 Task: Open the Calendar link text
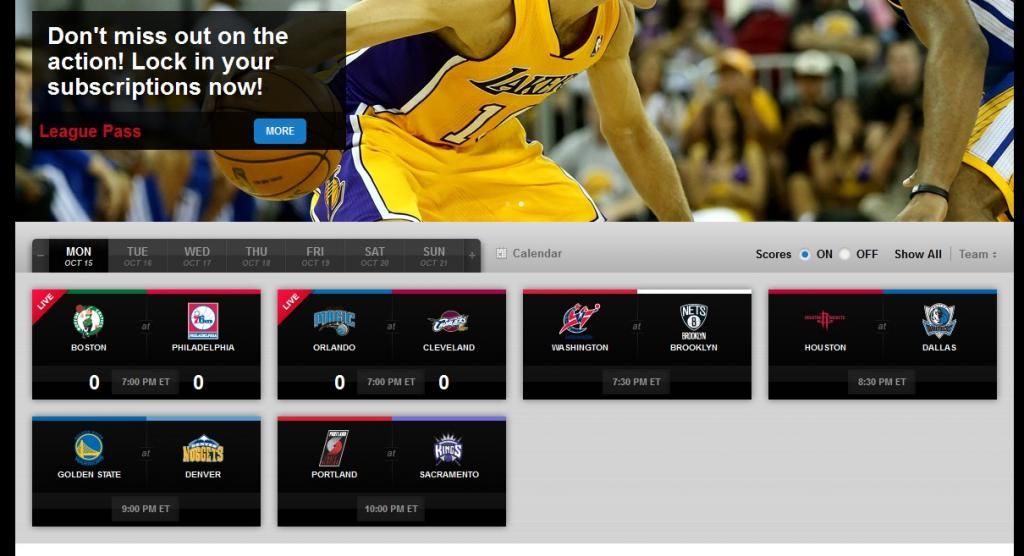click(x=537, y=253)
